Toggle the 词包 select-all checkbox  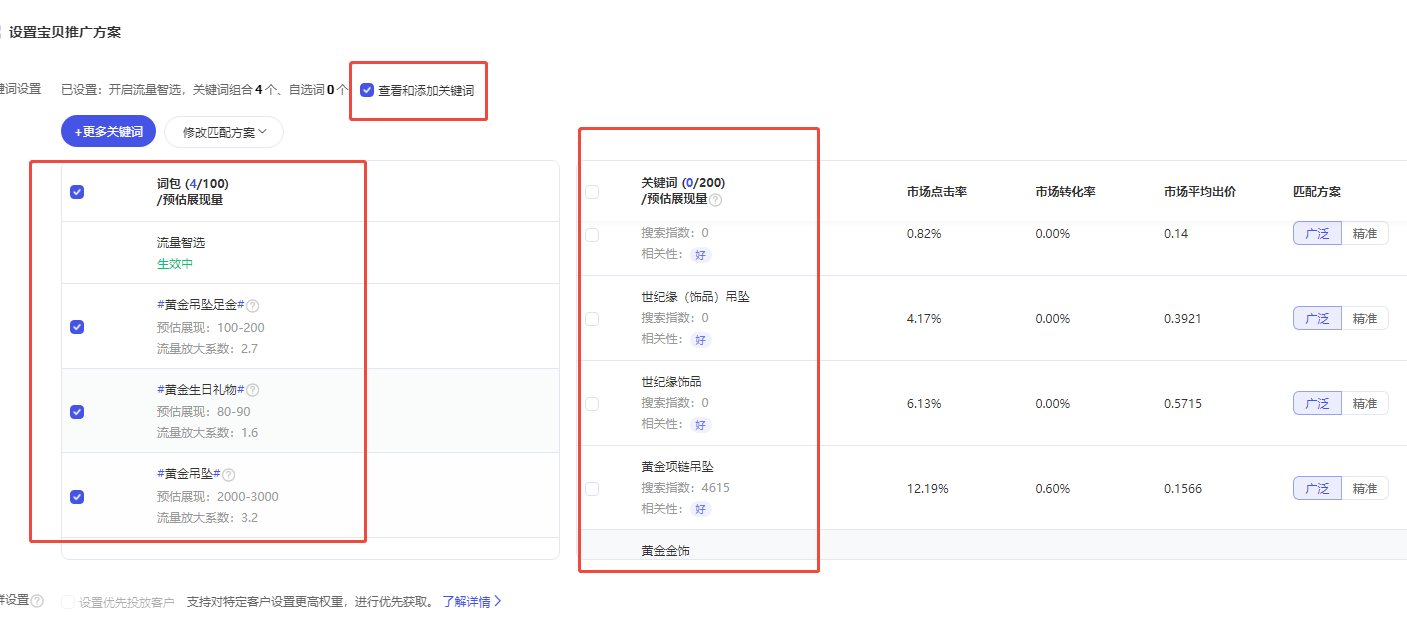[77, 192]
